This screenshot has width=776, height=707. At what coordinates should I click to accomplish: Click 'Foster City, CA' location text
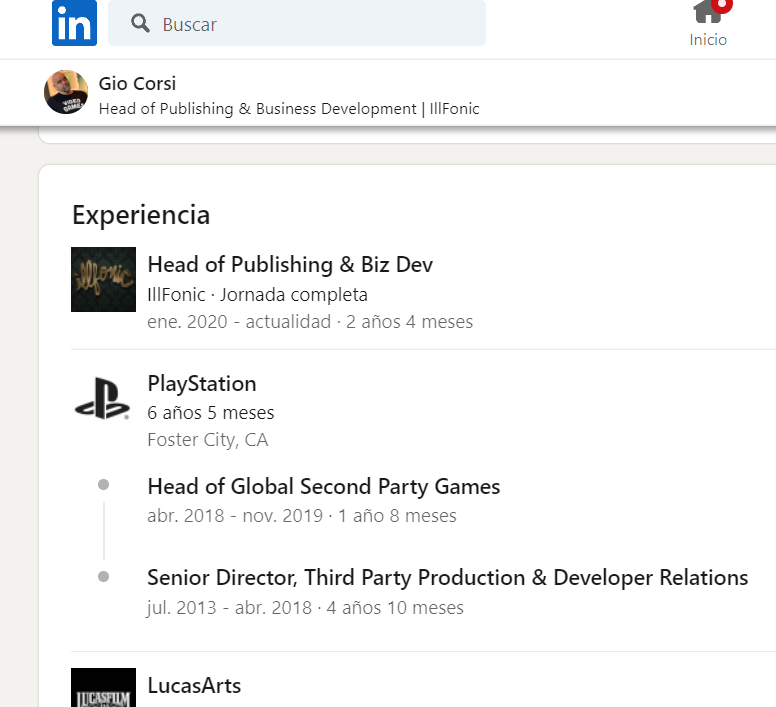pyautogui.click(x=208, y=440)
